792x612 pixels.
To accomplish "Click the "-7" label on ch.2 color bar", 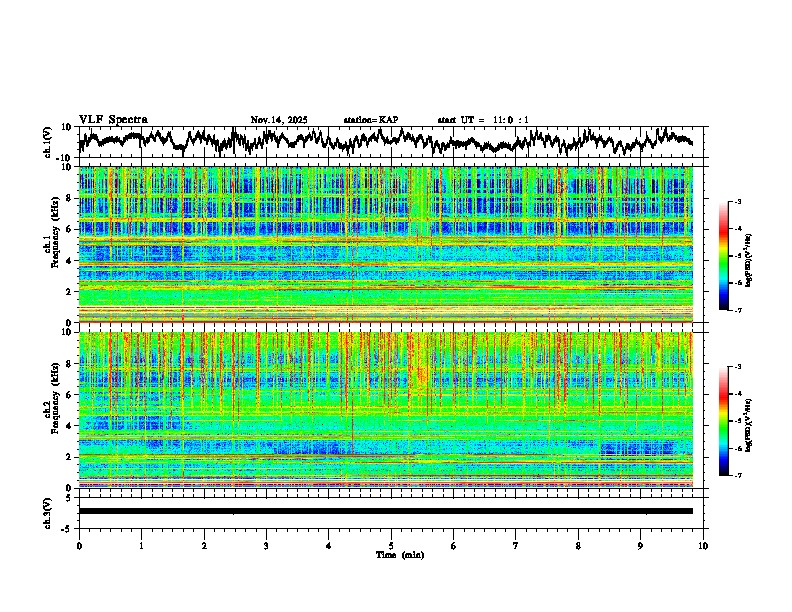I will point(737,476).
